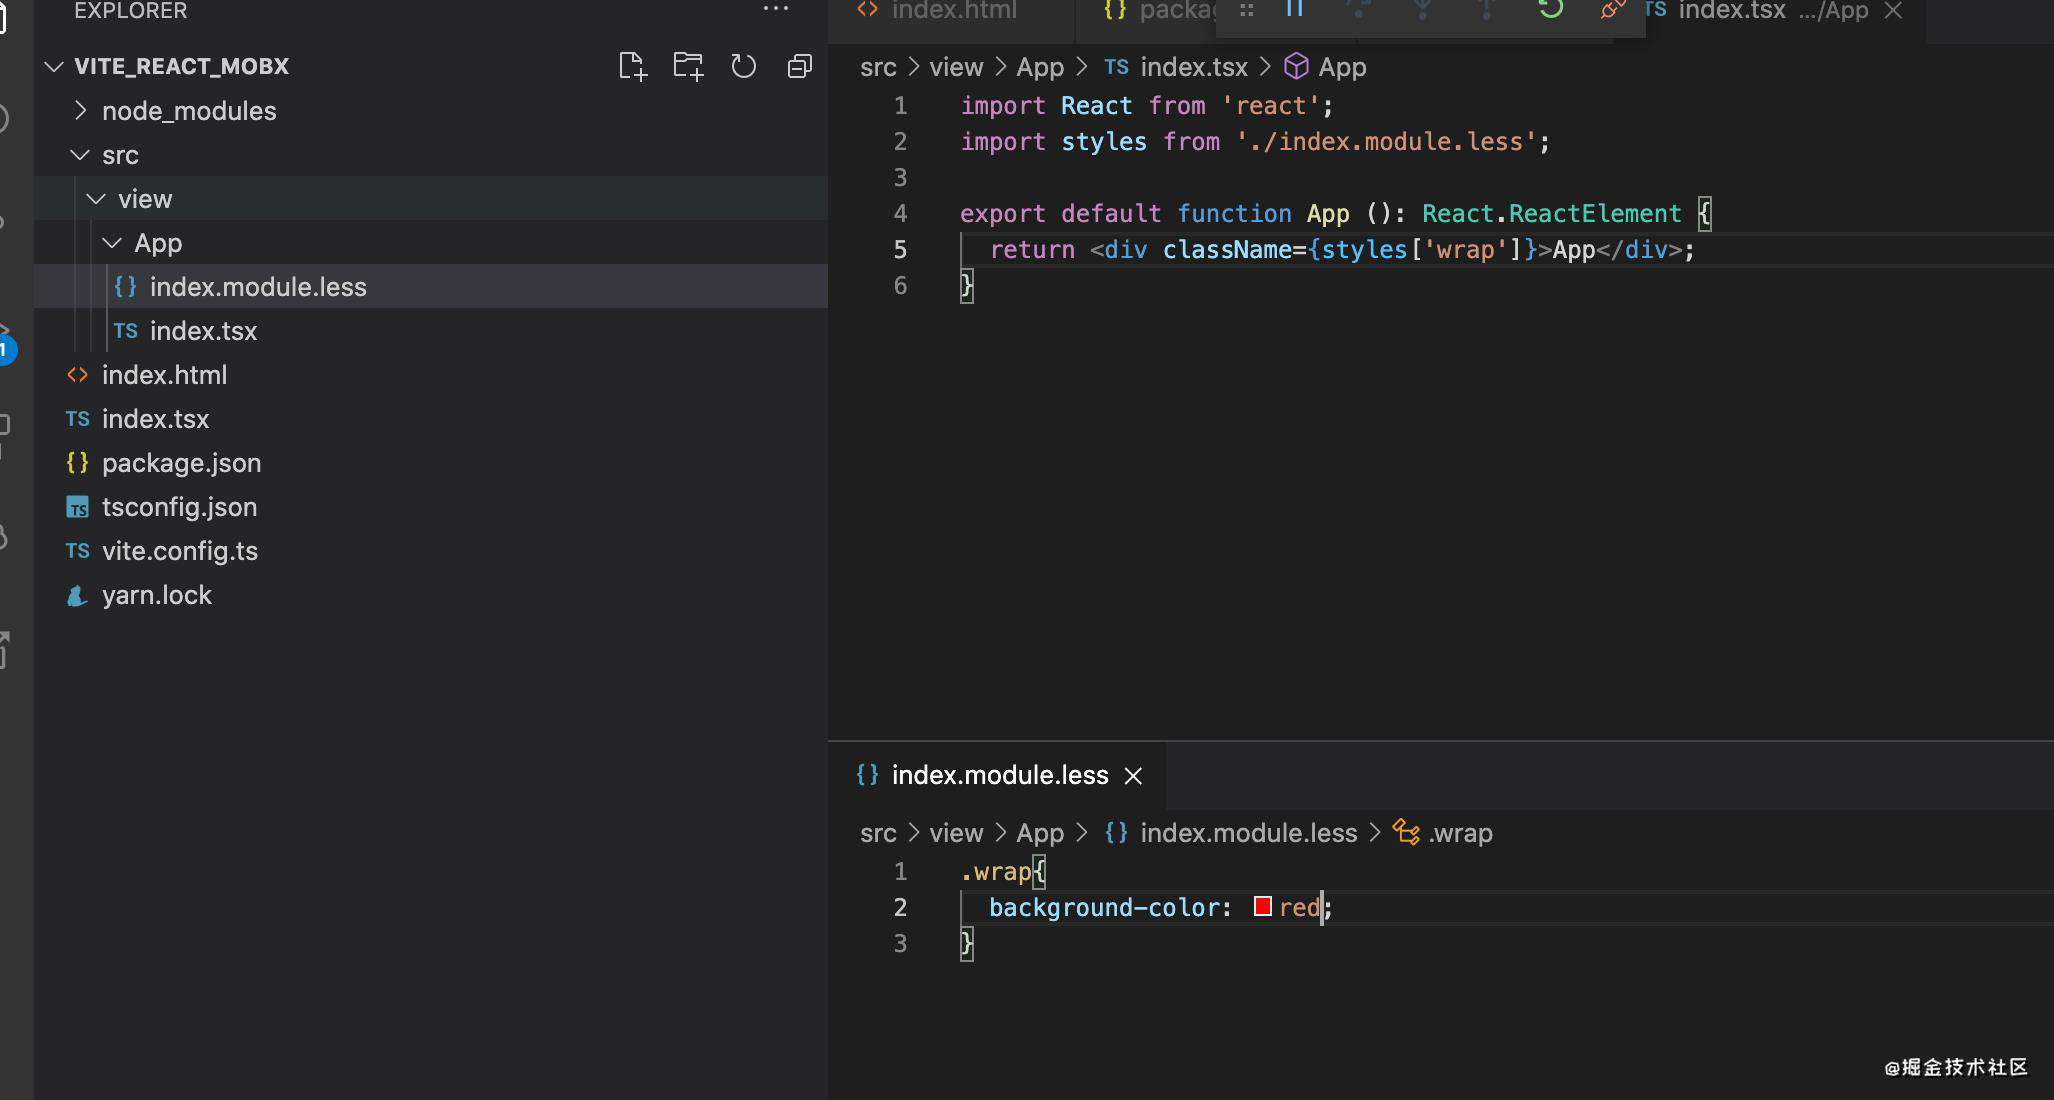This screenshot has width=2054, height=1100.
Task: Pause the debug session
Action: 1294,9
